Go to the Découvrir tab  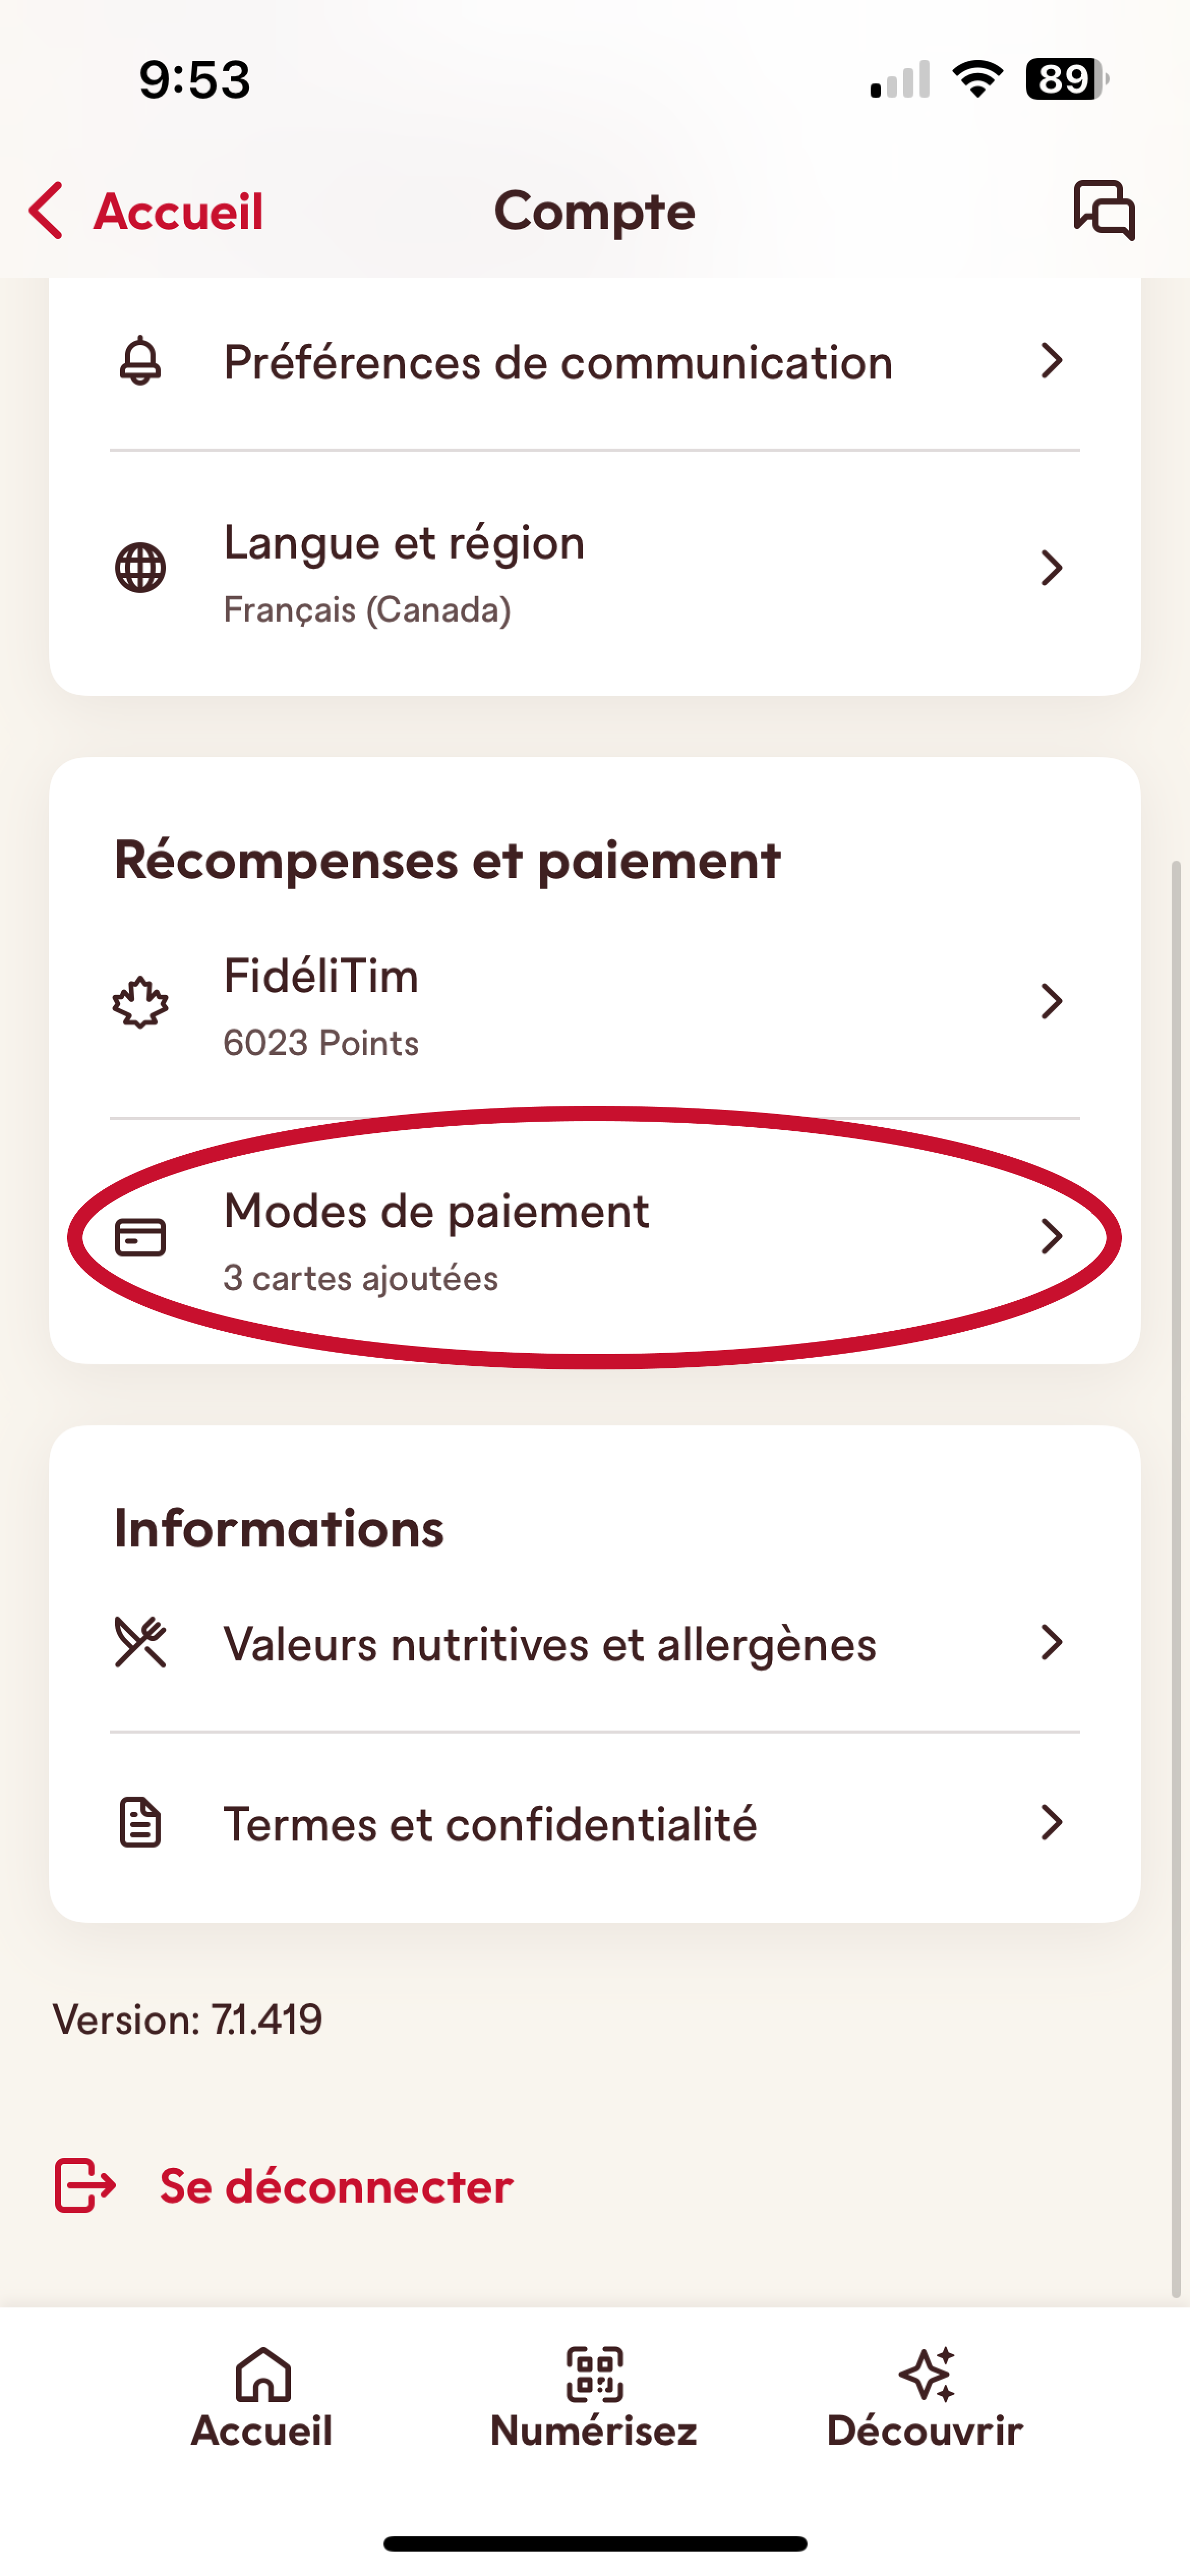click(925, 2397)
